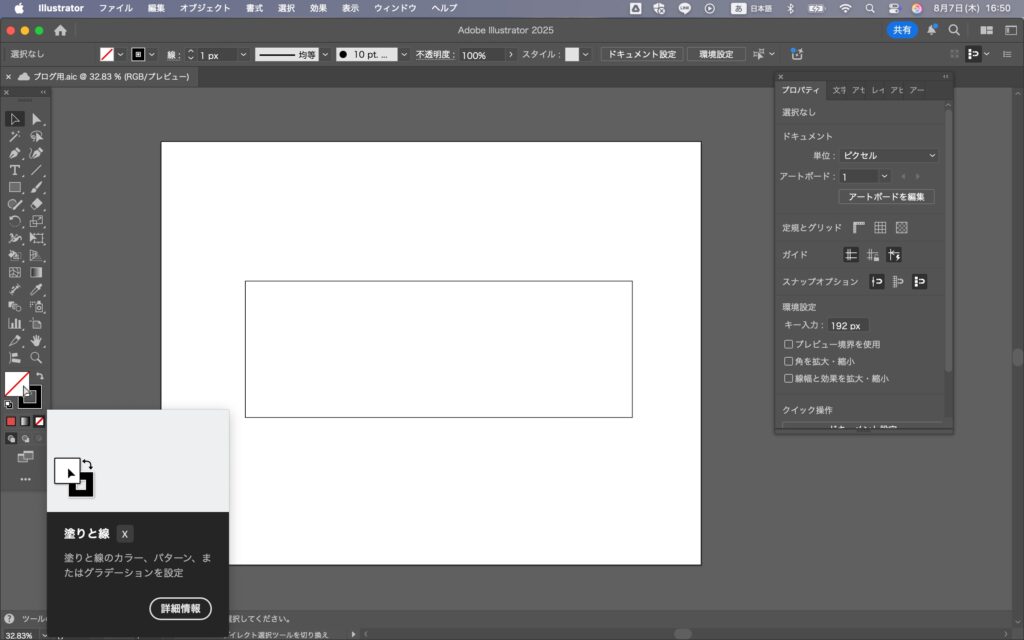Click the red Color mode swatch button
Viewport: 1024px width, 640px height.
point(11,421)
